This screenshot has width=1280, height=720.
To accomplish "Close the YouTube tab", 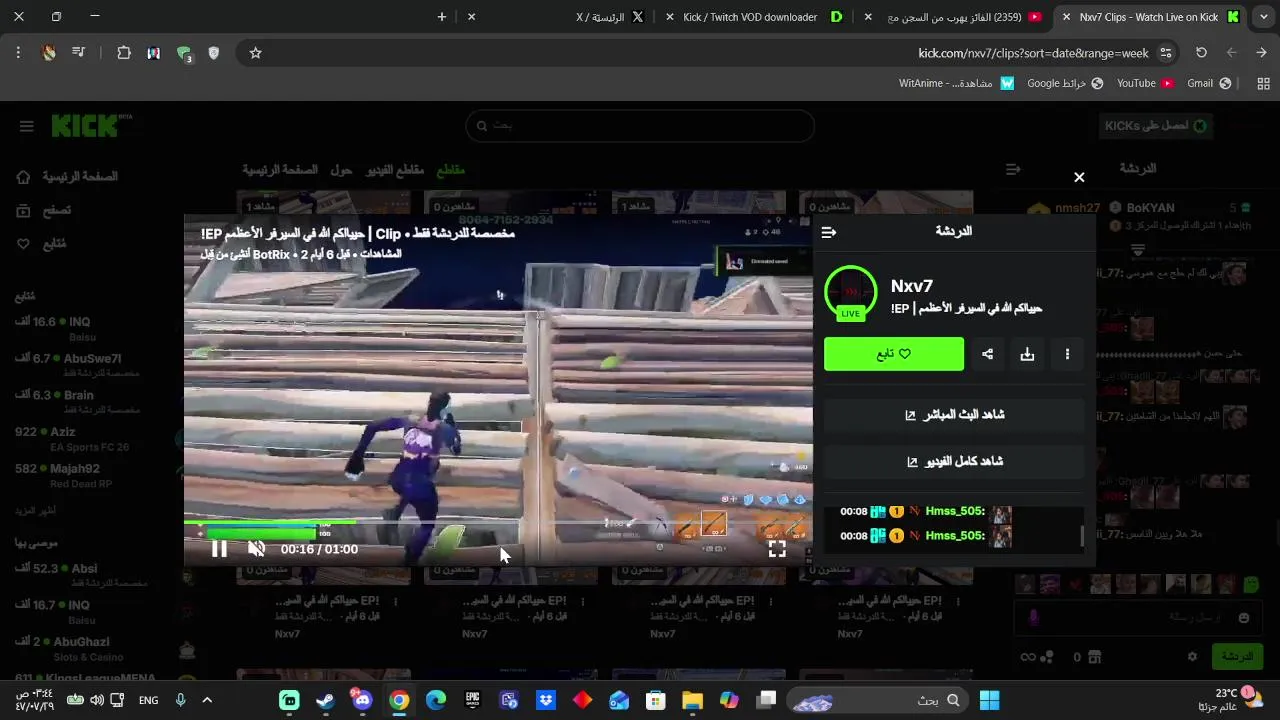I will pos(867,17).
